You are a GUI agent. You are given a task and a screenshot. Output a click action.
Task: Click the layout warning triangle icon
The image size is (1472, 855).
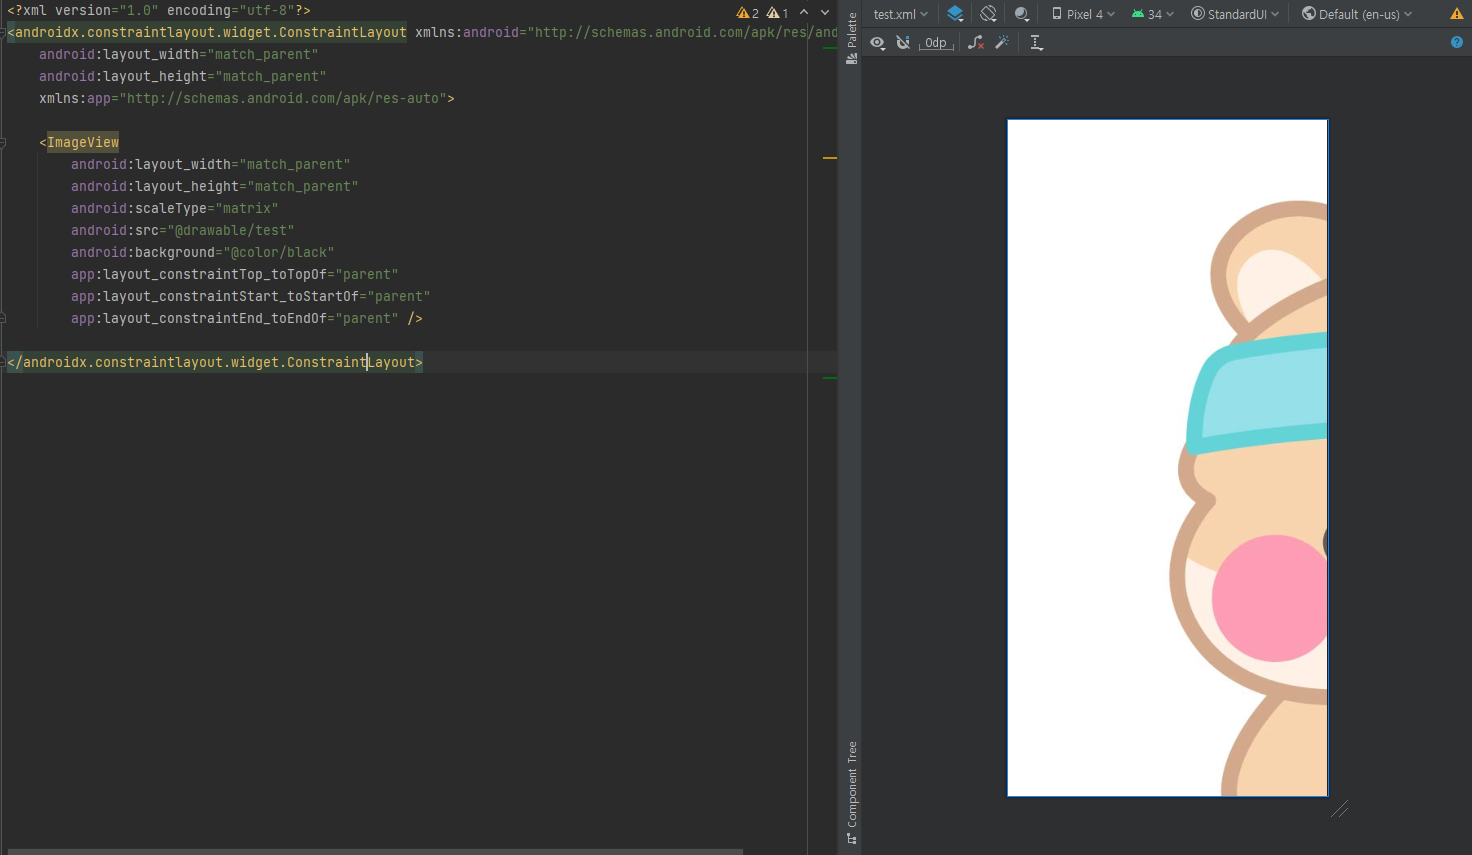click(x=1456, y=14)
